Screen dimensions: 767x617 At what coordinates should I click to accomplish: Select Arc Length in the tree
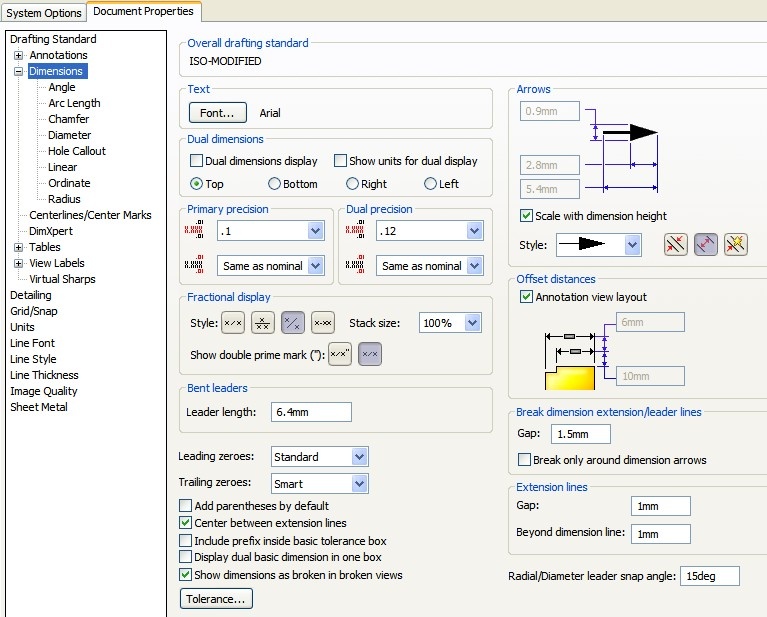click(74, 103)
